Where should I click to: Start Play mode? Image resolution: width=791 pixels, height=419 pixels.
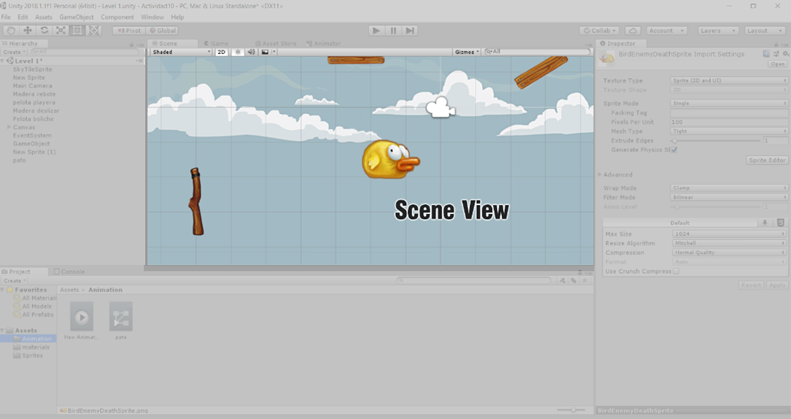tap(376, 30)
